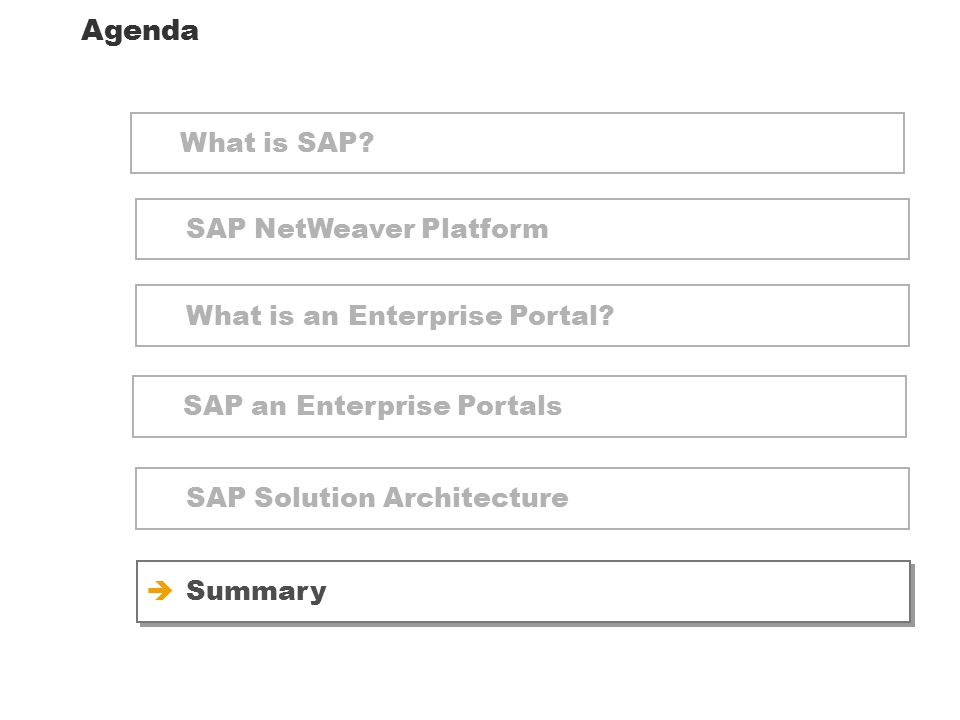Click 'Enterprise' in 'SAP an Enterprise Portals'
960x720 pixels.
[x=373, y=406]
